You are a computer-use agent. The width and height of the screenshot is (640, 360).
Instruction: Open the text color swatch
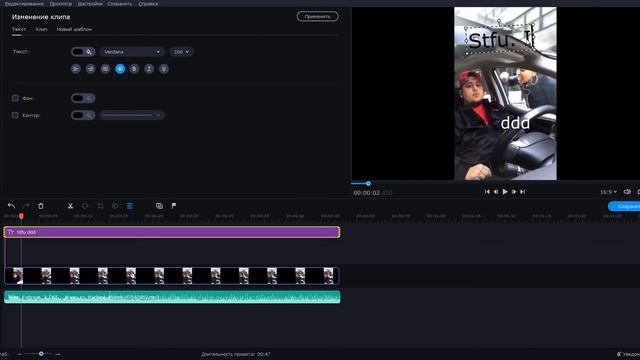pos(83,52)
